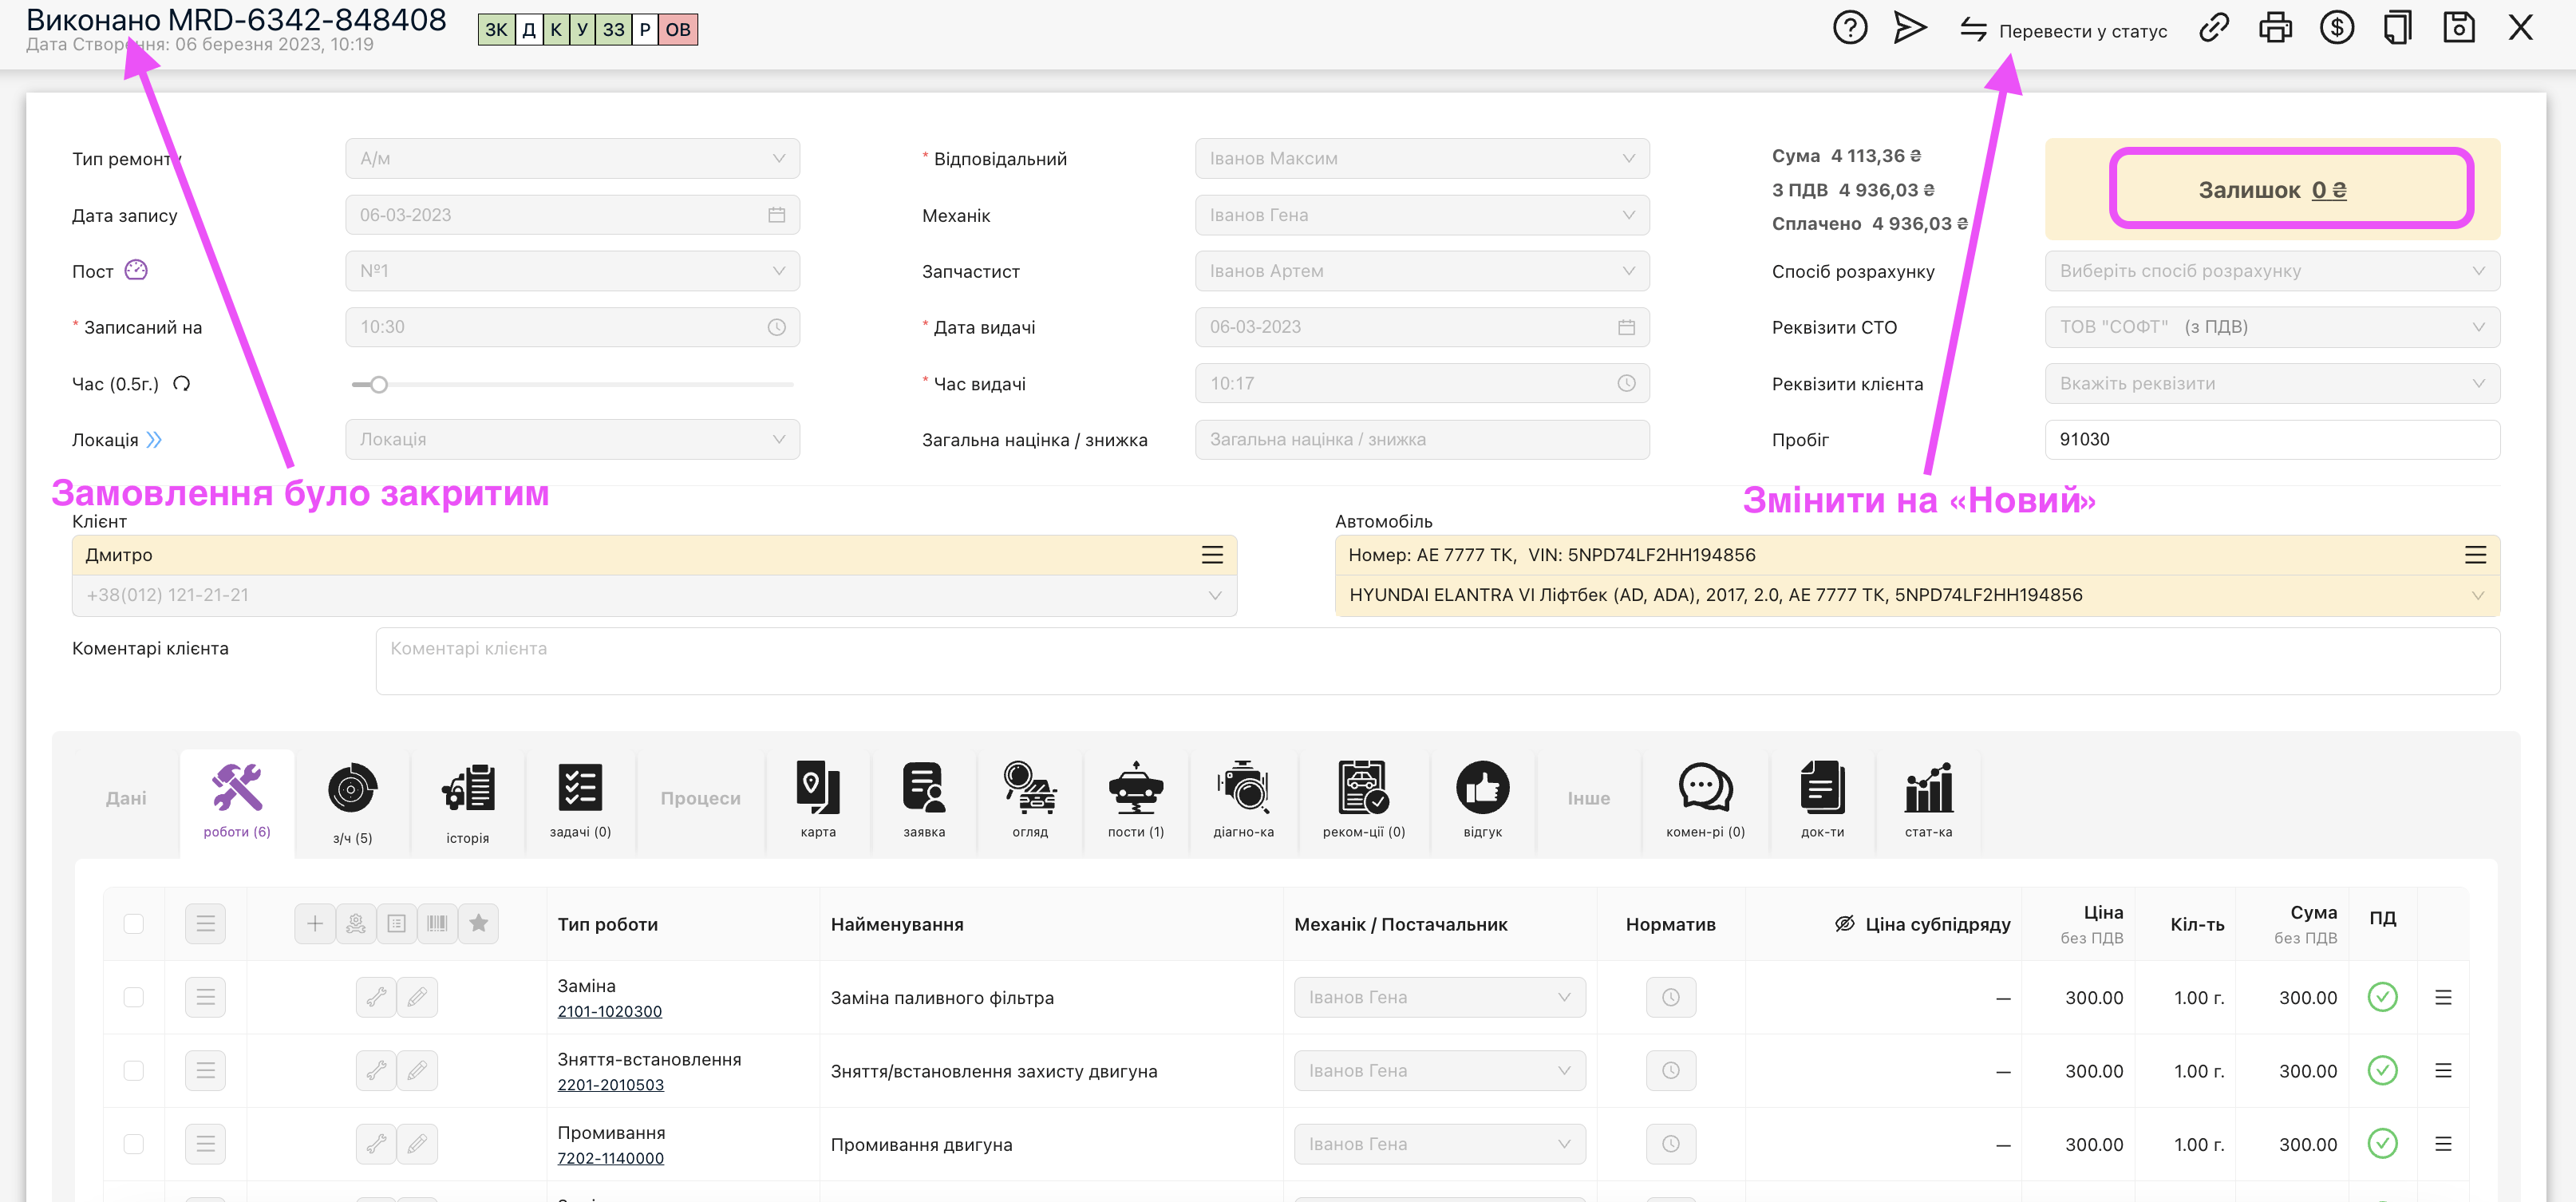
Task: Click the copy link chain icon
Action: (2214, 28)
